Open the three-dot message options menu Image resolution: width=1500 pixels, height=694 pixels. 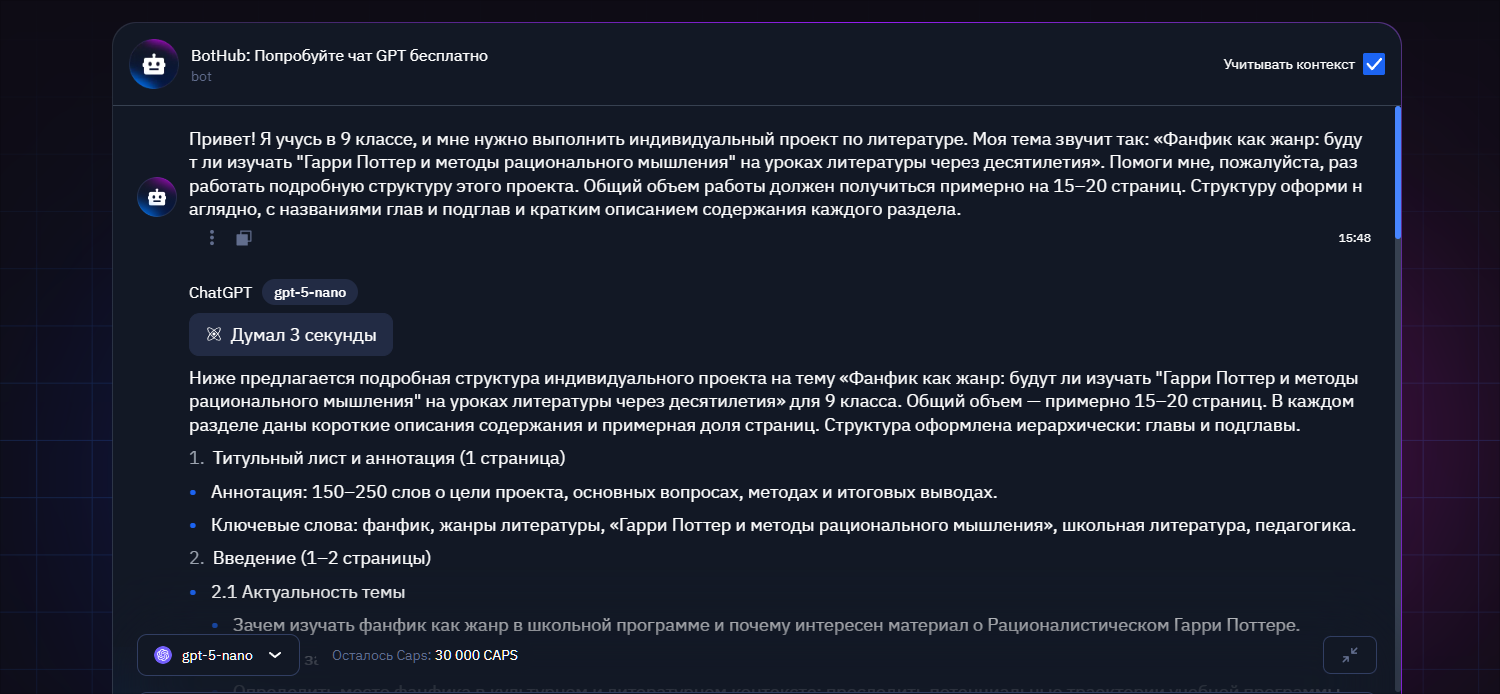pos(212,237)
